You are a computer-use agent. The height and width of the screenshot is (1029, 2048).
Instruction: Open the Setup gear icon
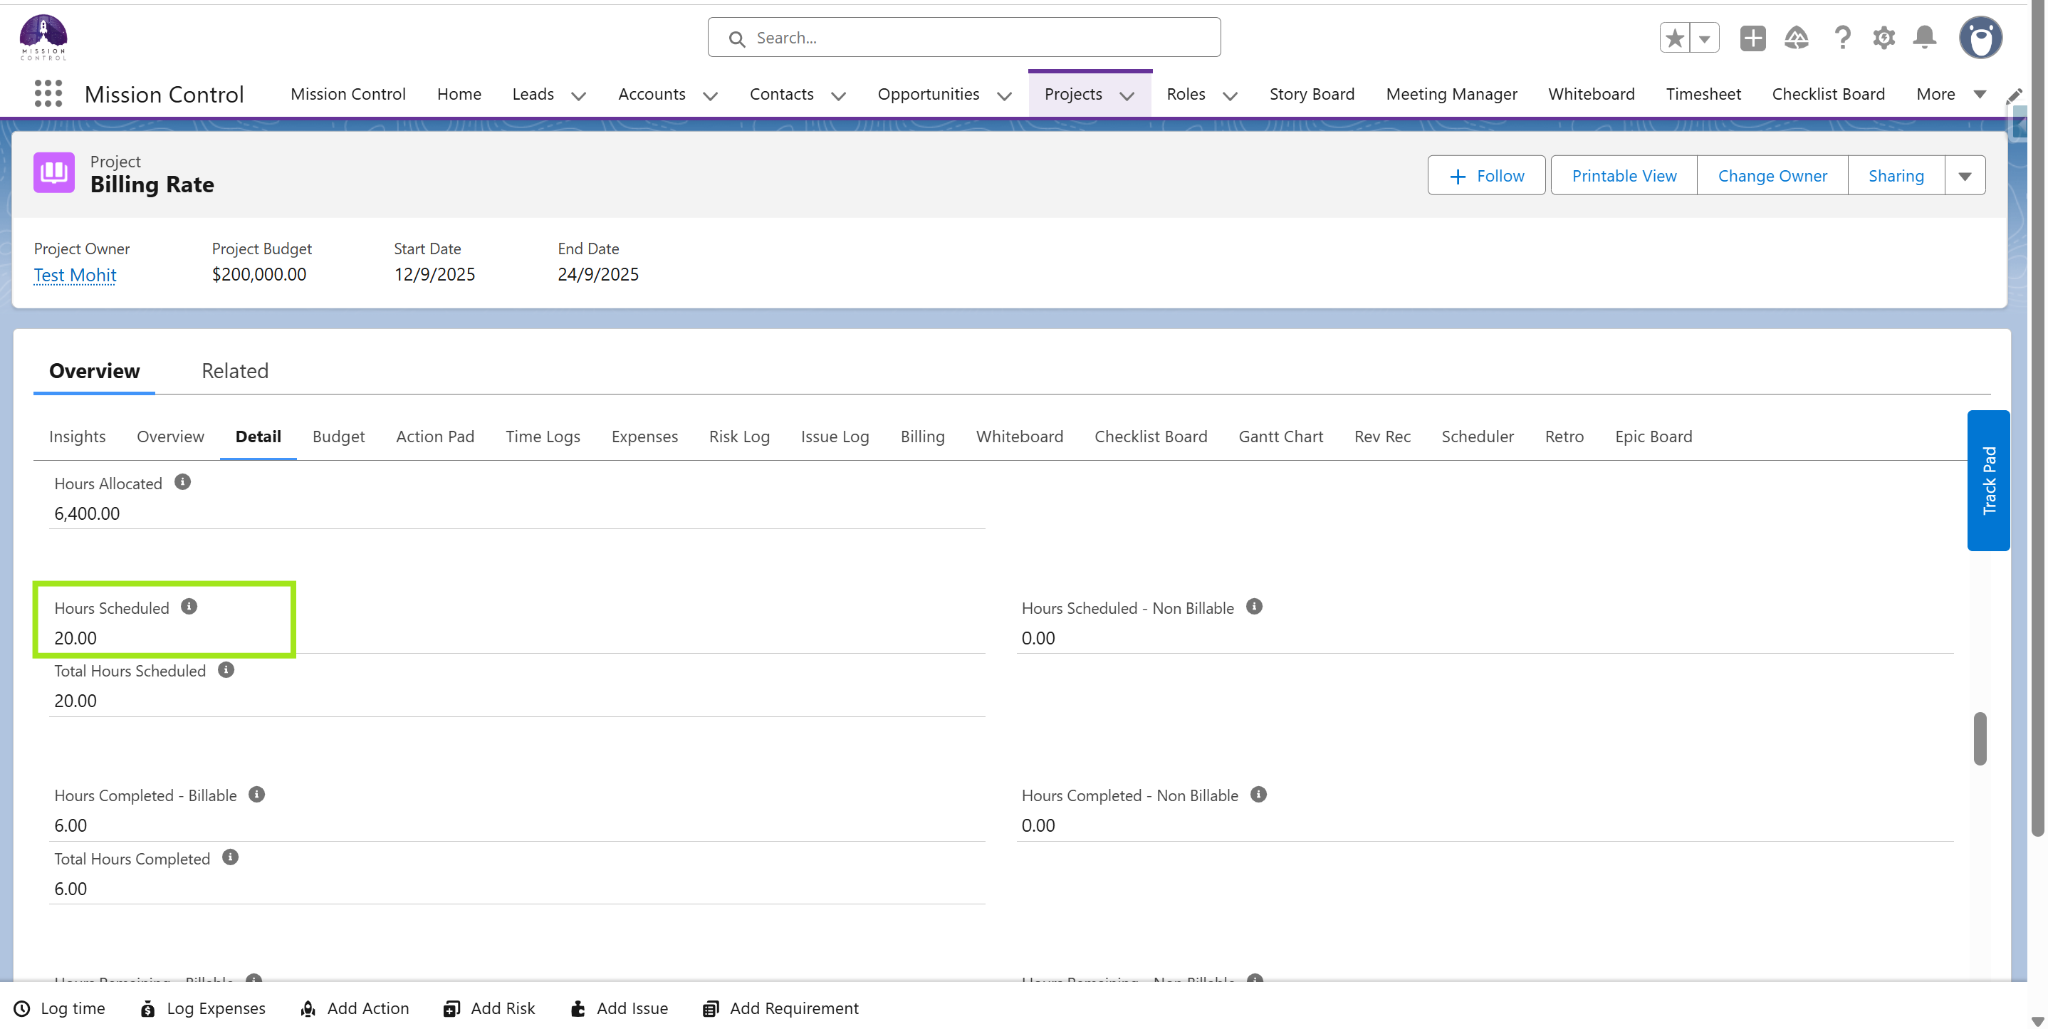(1884, 38)
